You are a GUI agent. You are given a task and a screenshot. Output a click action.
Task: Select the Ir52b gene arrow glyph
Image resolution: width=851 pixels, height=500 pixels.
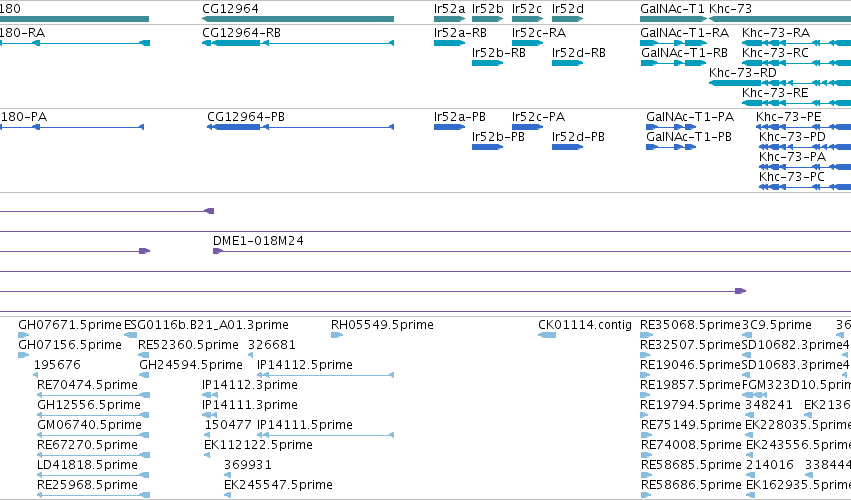(x=488, y=19)
